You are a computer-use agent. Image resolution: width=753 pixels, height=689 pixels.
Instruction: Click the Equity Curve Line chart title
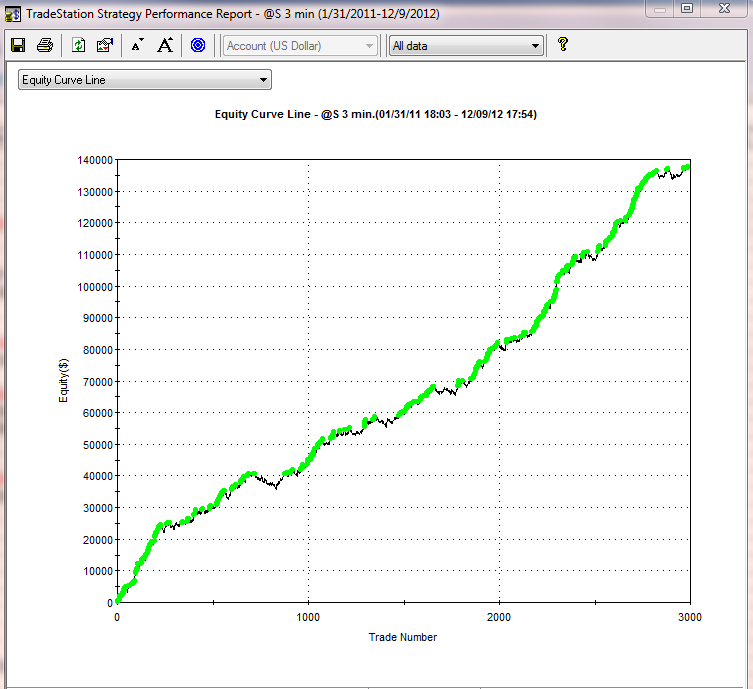click(376, 114)
